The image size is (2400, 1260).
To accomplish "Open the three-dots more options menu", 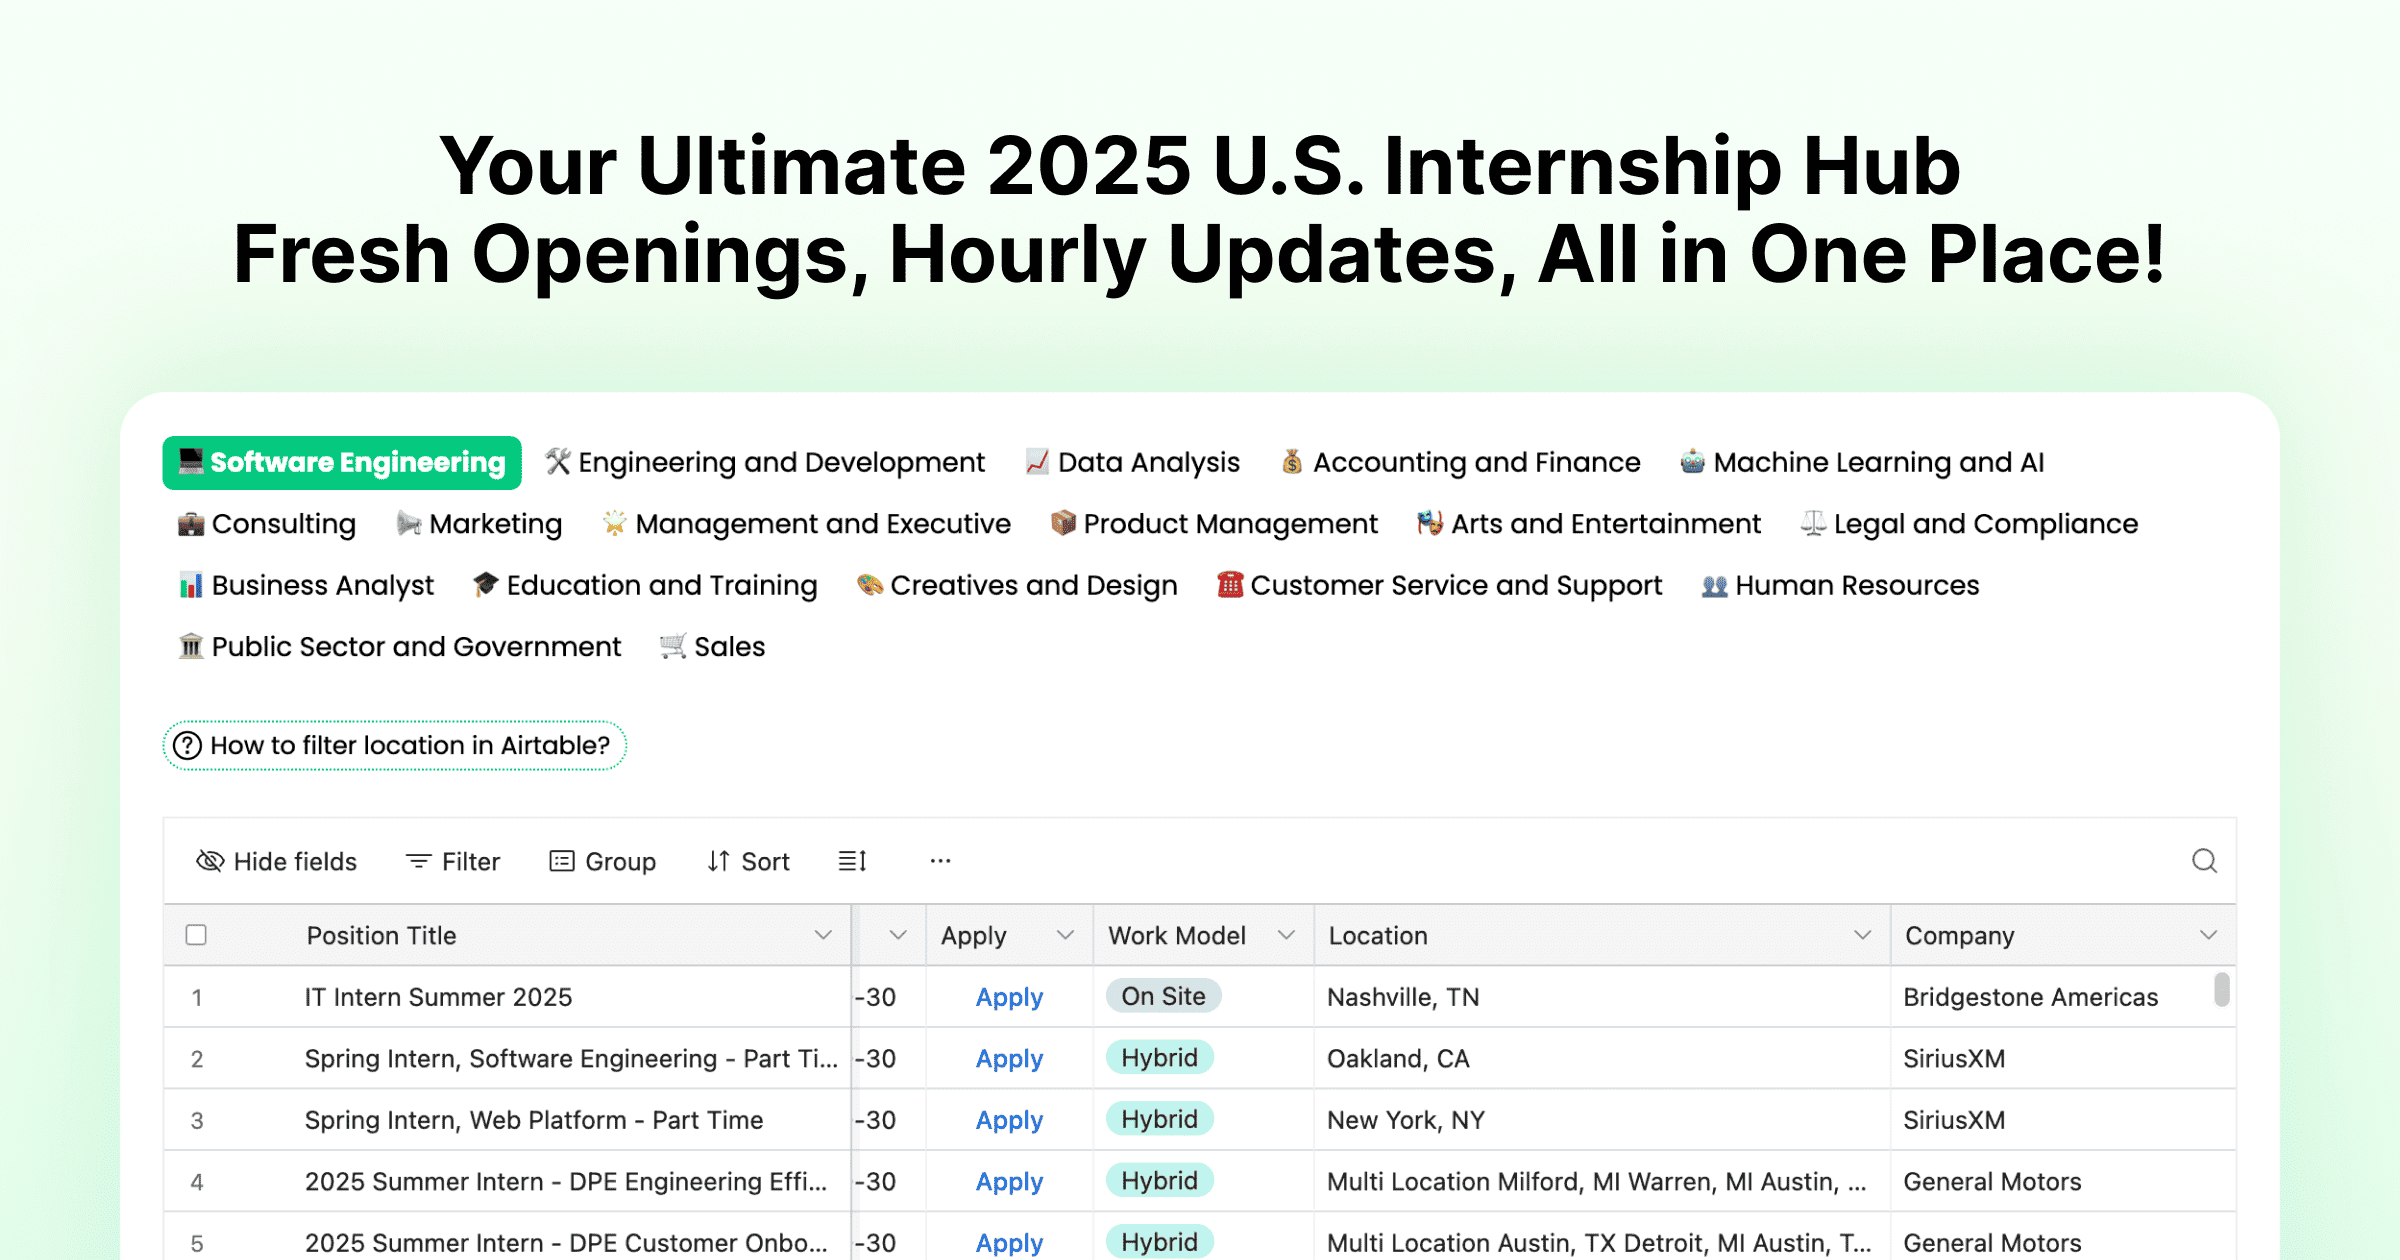I will click(940, 861).
